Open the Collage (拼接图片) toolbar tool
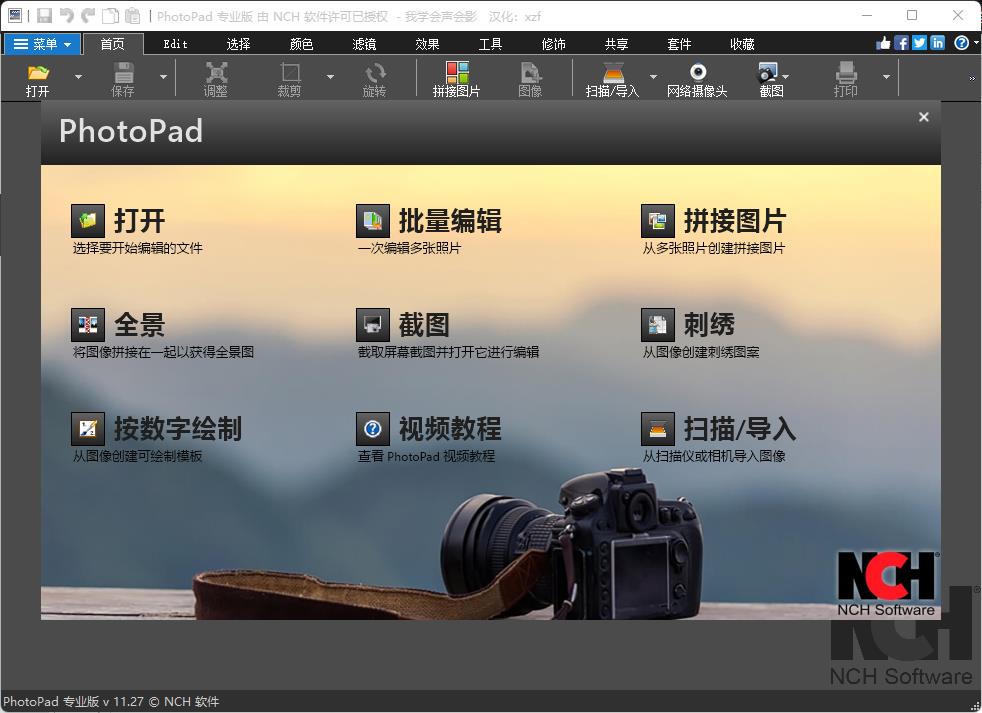 pos(457,73)
